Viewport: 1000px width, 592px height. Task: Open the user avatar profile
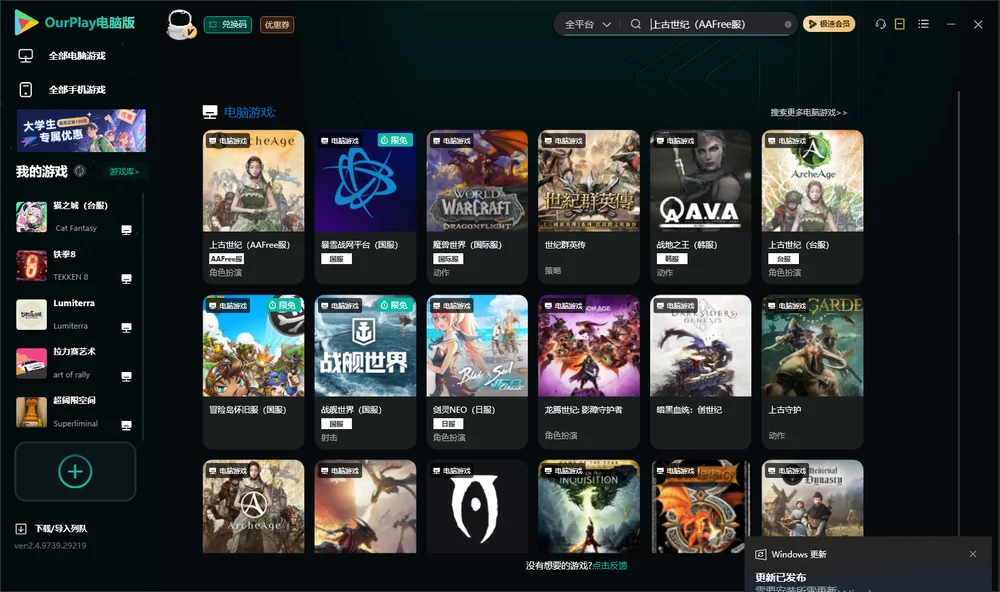(x=180, y=24)
